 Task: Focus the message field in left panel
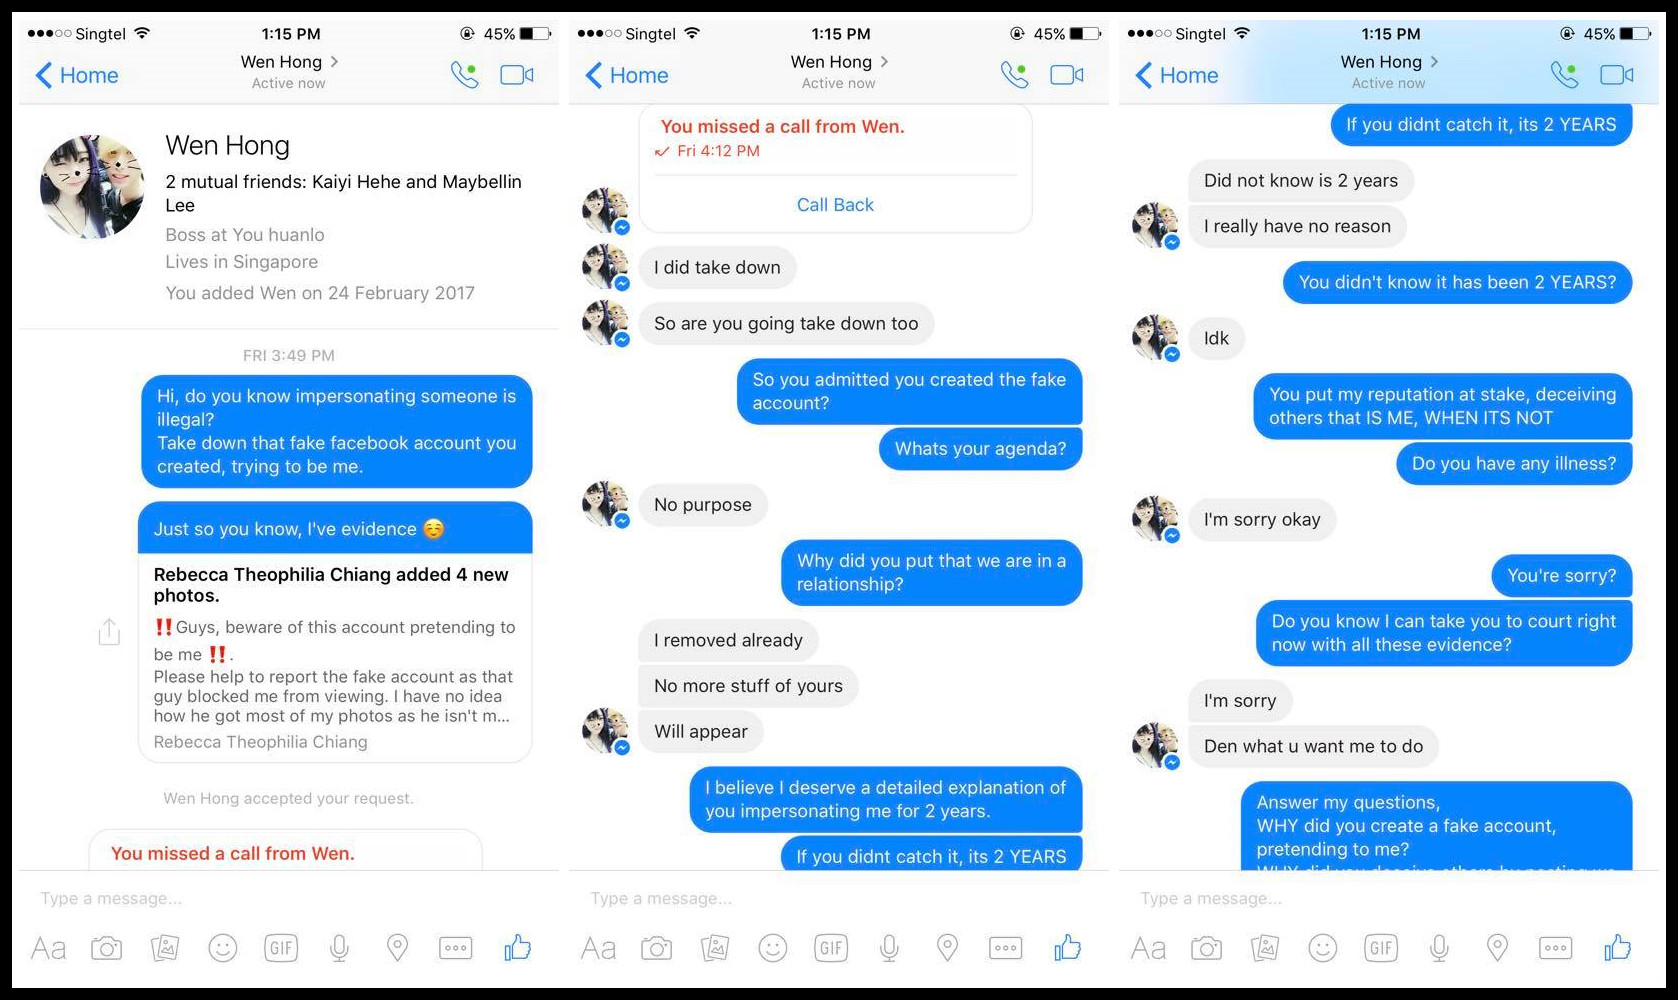click(289, 898)
